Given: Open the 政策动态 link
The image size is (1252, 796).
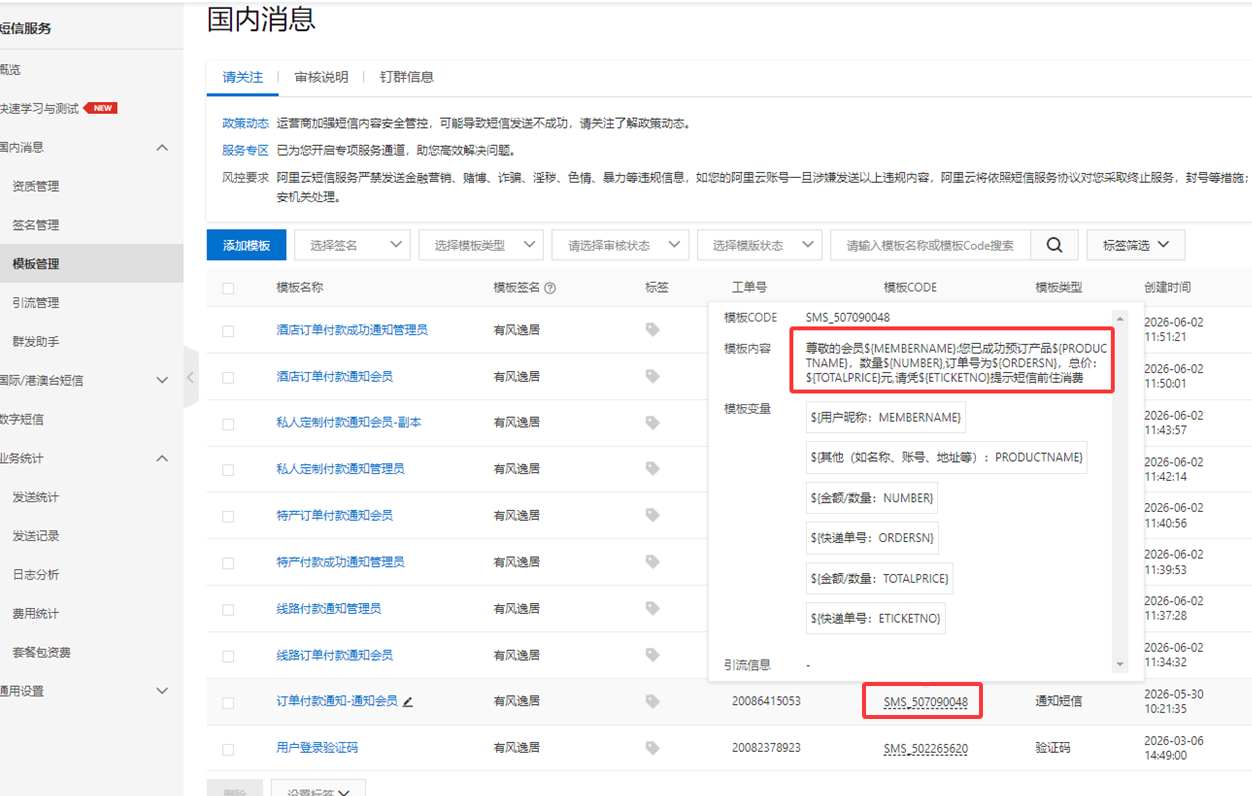Looking at the screenshot, I should coord(246,123).
